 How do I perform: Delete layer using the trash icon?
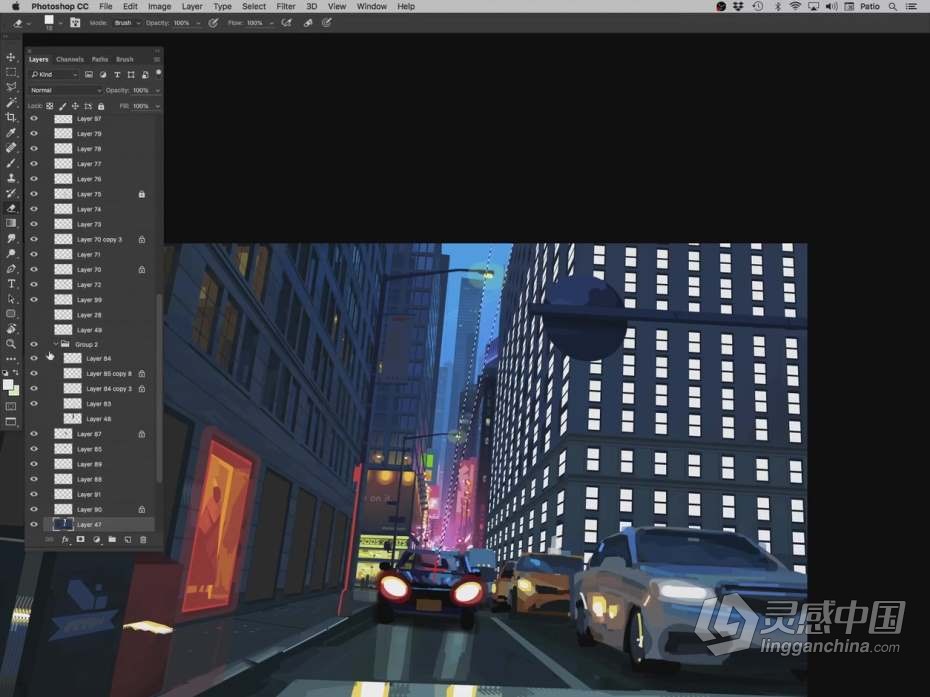[x=143, y=540]
